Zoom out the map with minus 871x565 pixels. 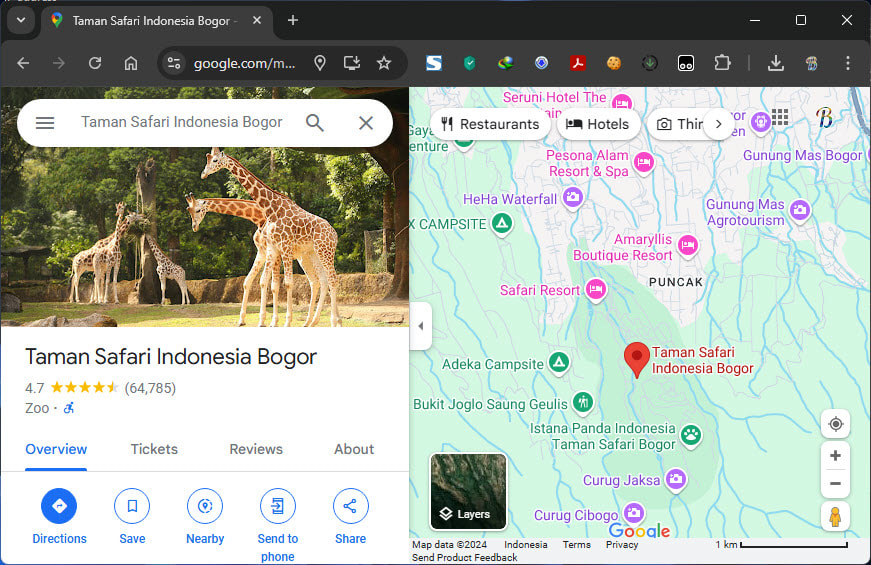[835, 483]
